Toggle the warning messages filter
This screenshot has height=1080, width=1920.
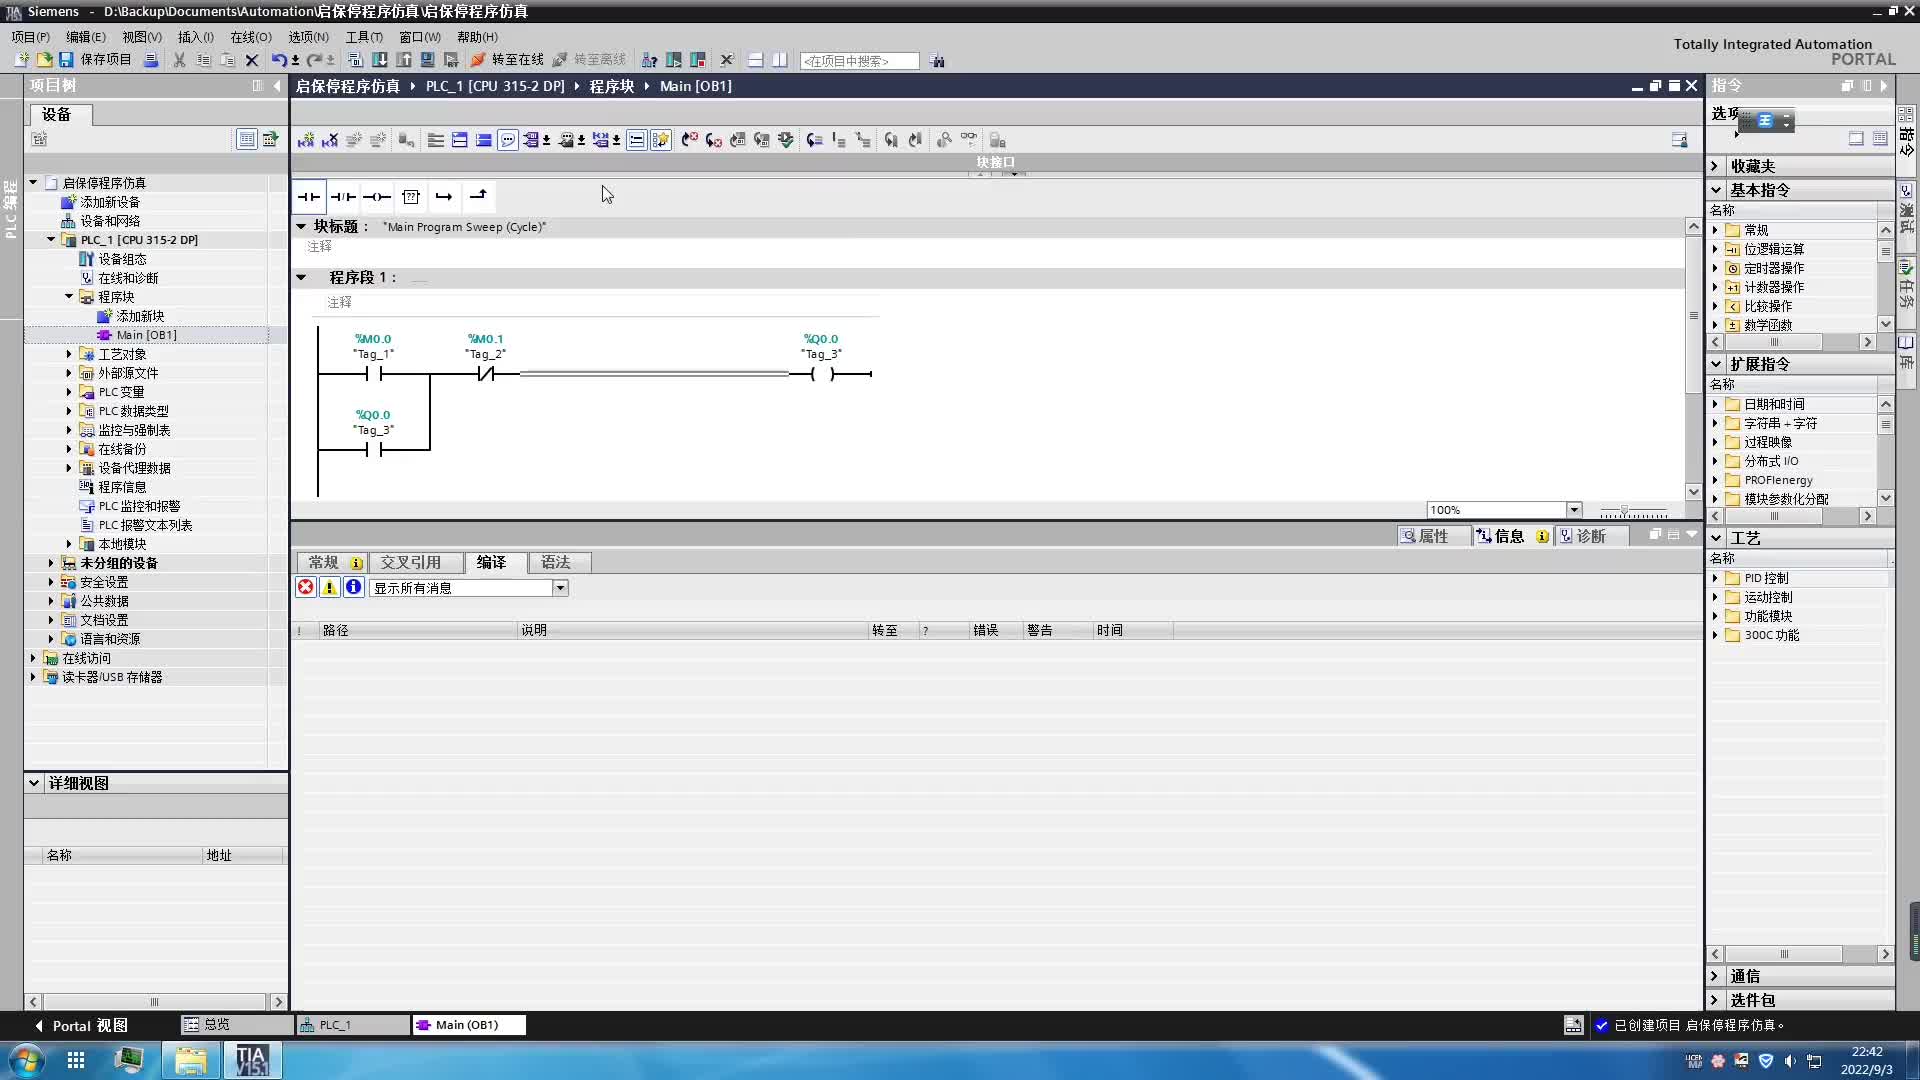[329, 587]
